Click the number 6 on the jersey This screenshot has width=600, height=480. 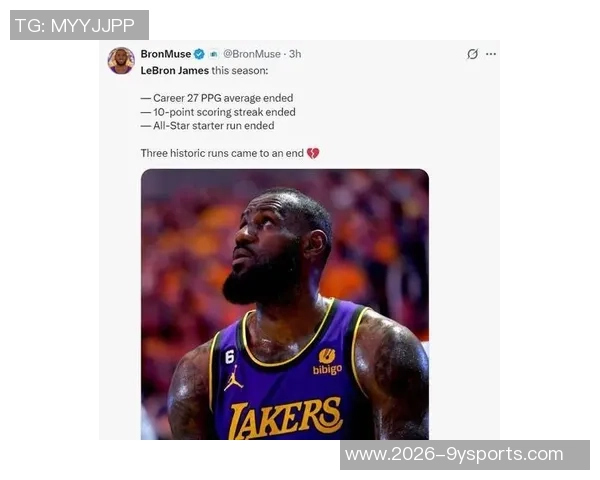tap(230, 357)
